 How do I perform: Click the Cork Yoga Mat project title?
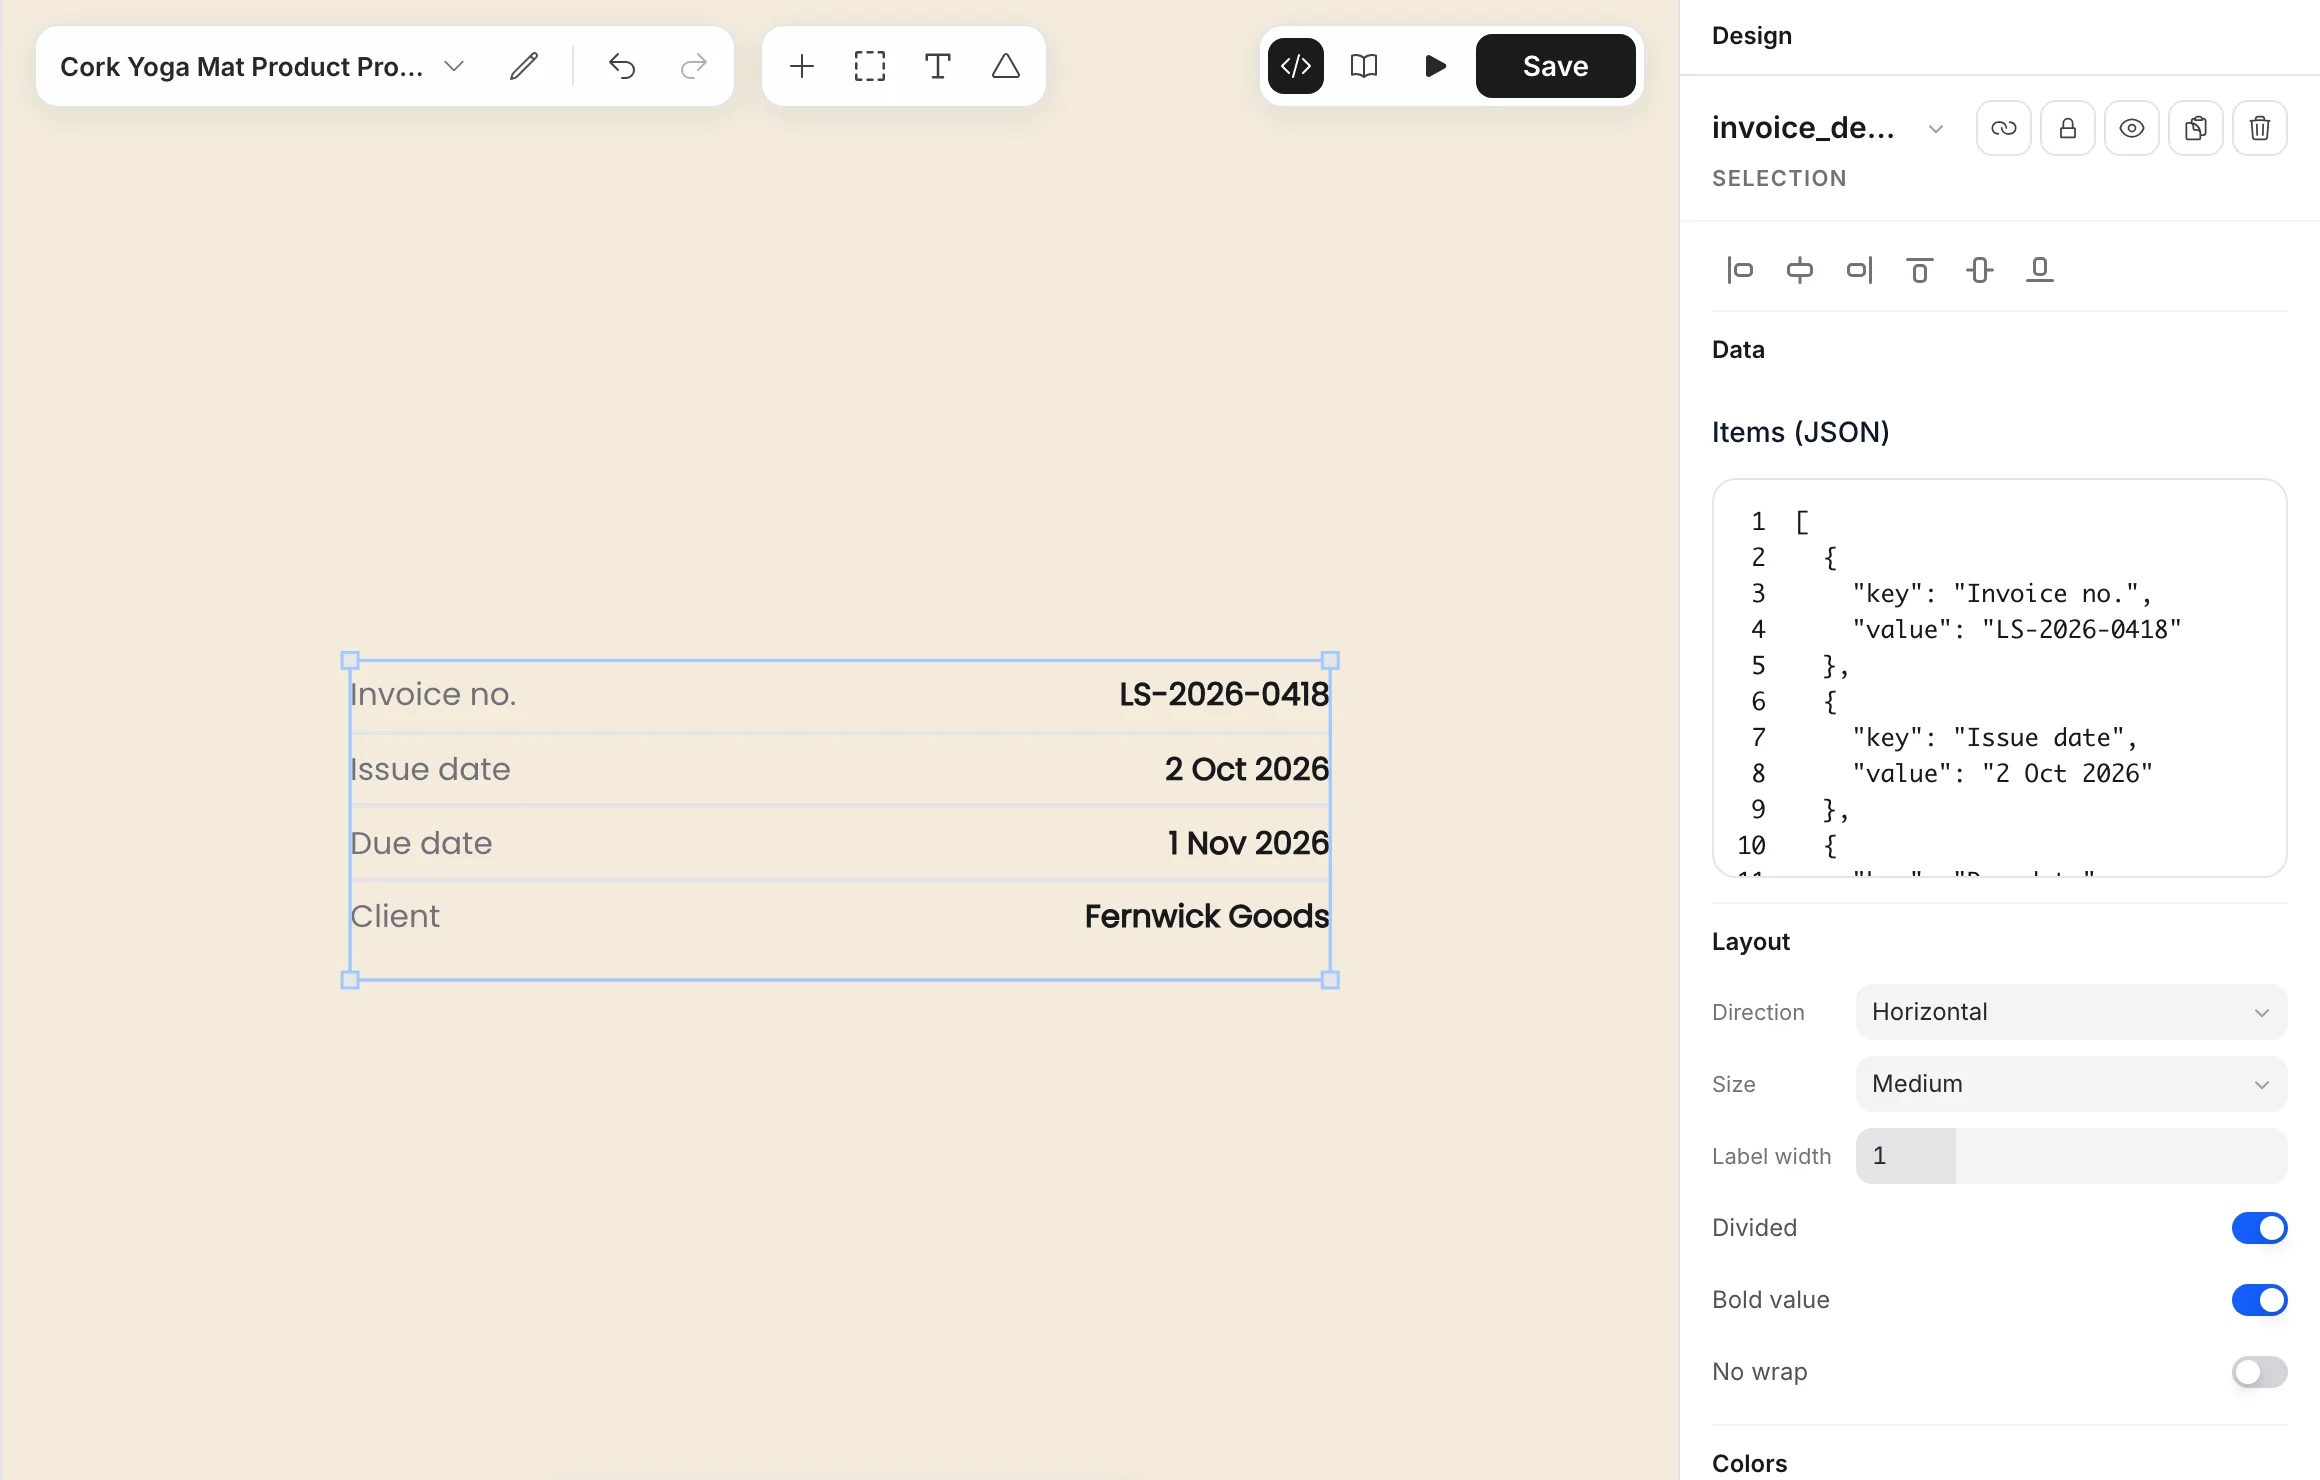242,67
